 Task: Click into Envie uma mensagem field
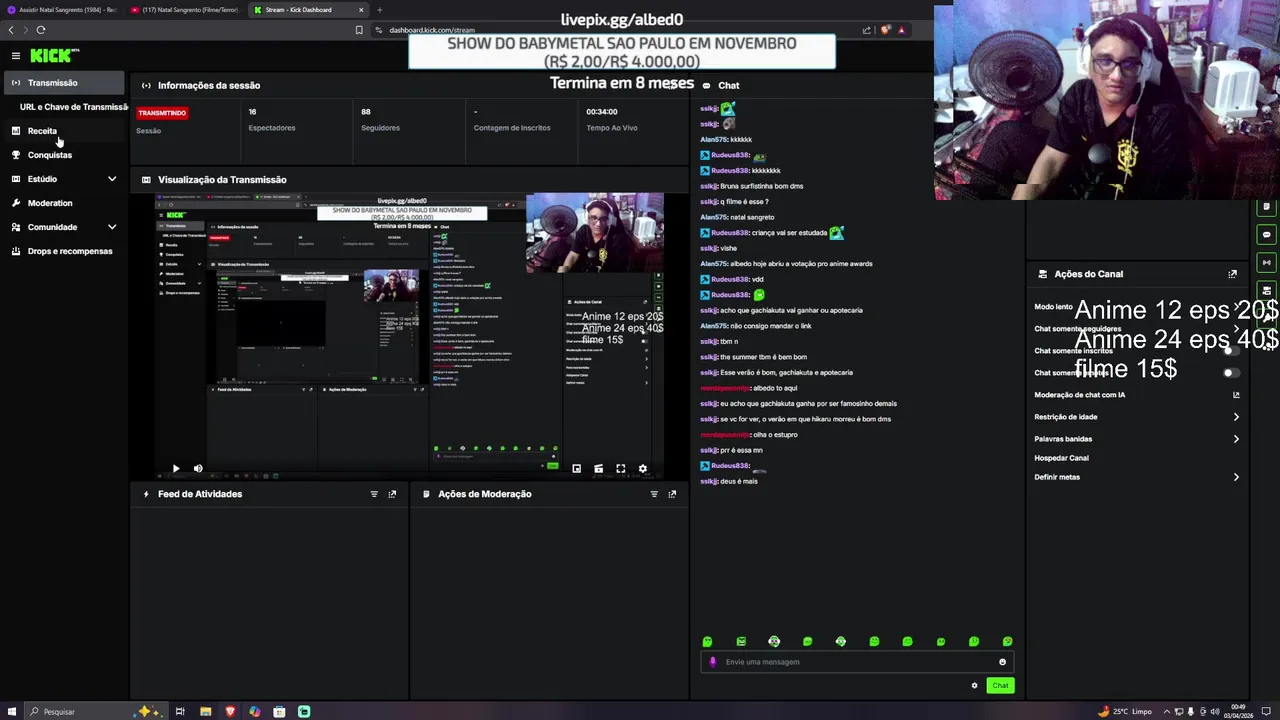coord(857,662)
